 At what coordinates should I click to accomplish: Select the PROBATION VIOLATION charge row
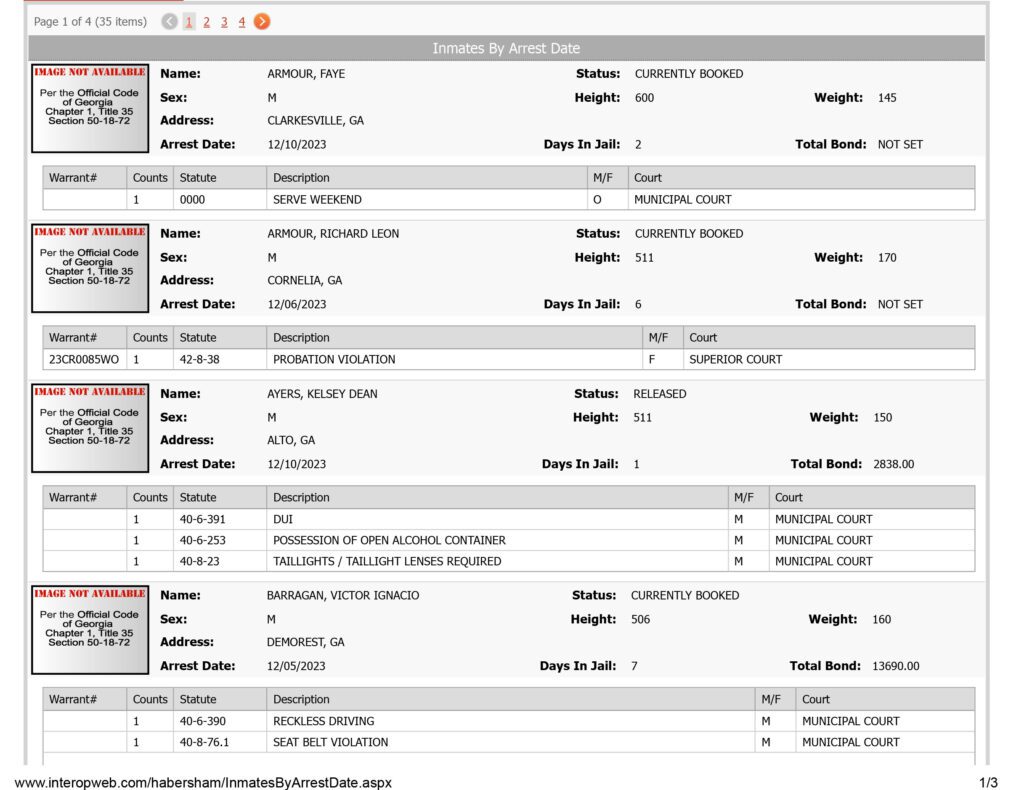[509, 360]
